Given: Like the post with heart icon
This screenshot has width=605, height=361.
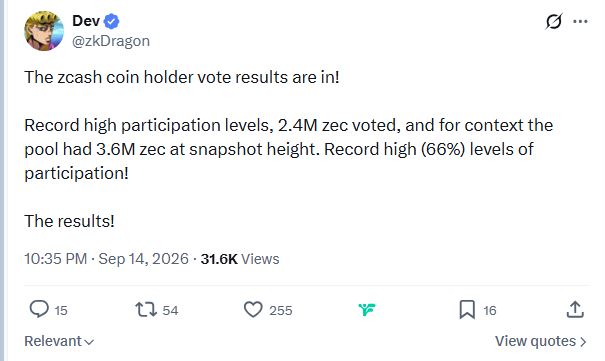Looking at the screenshot, I should tap(253, 310).
